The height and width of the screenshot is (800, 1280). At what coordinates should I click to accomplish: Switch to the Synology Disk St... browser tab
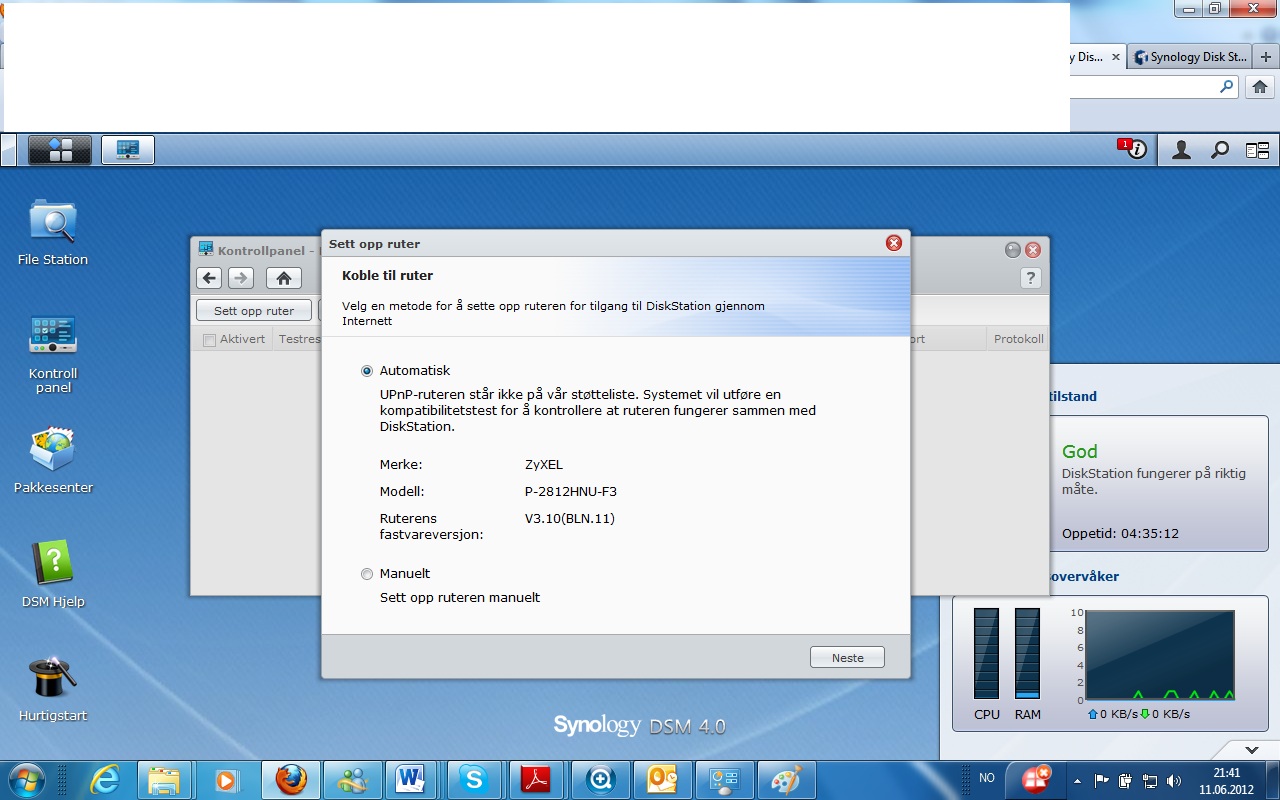pos(1190,57)
